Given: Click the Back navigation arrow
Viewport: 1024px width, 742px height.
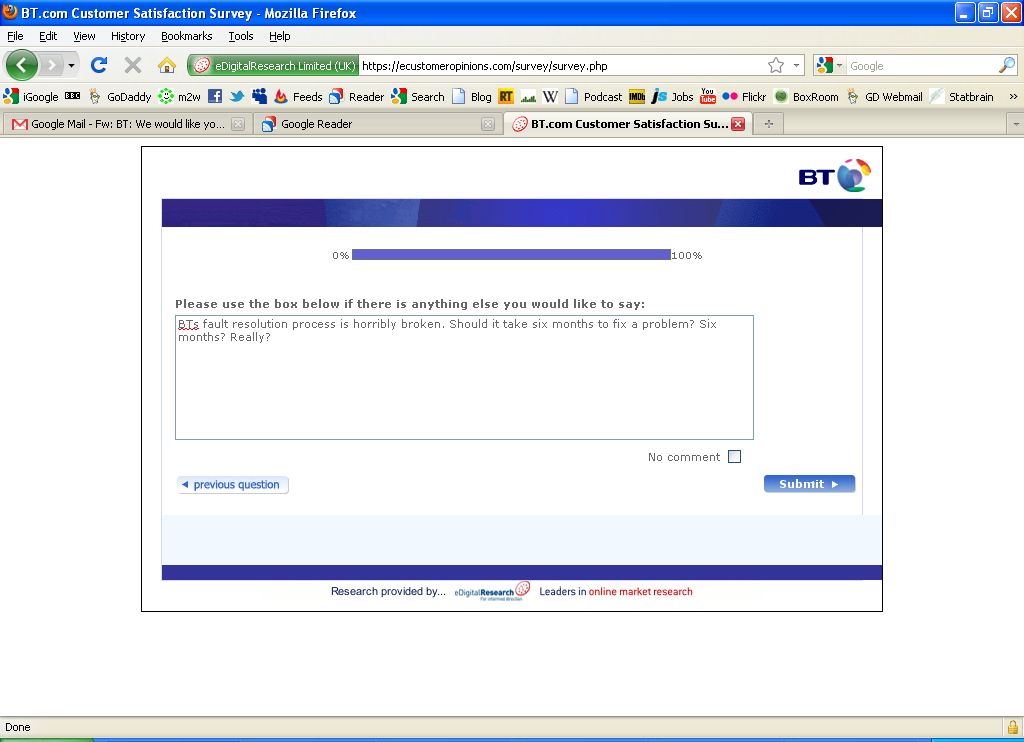Looking at the screenshot, I should click(x=22, y=66).
